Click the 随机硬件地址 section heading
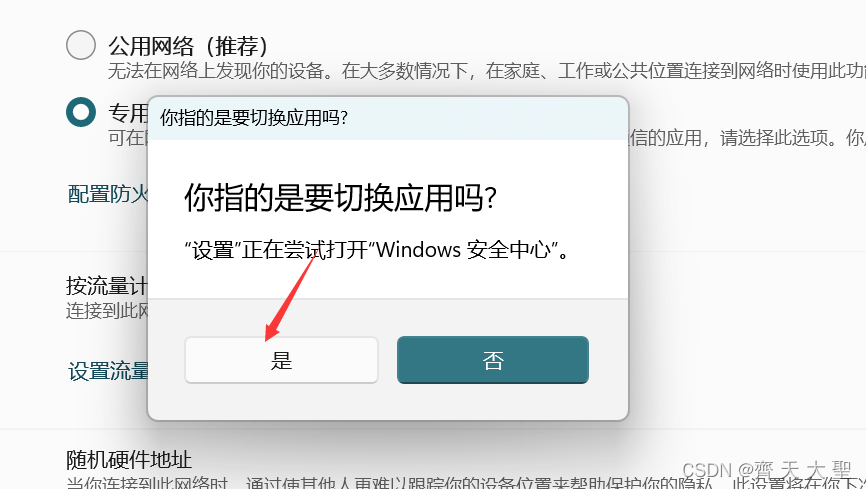Viewport: 866px width, 489px height. coord(129,460)
